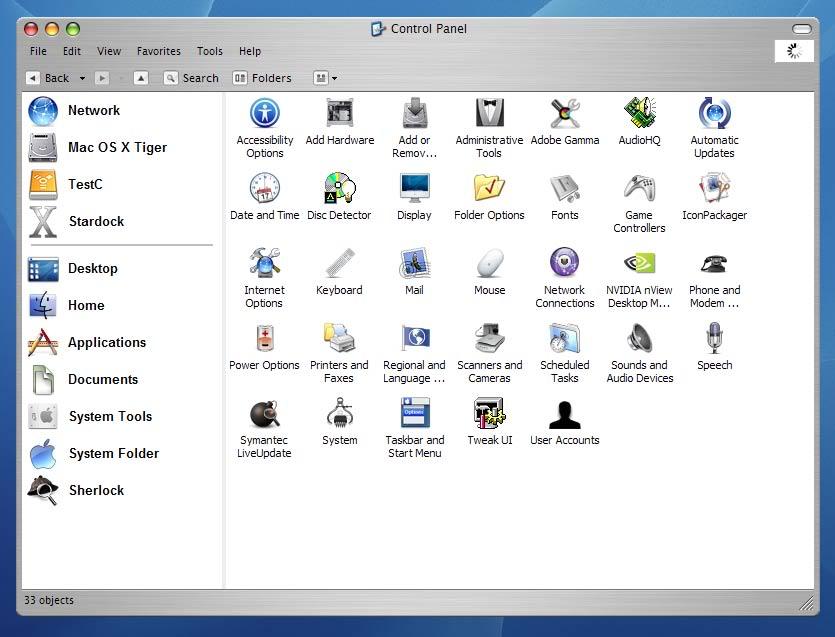Open the Tools menu
835x637 pixels.
coord(210,51)
